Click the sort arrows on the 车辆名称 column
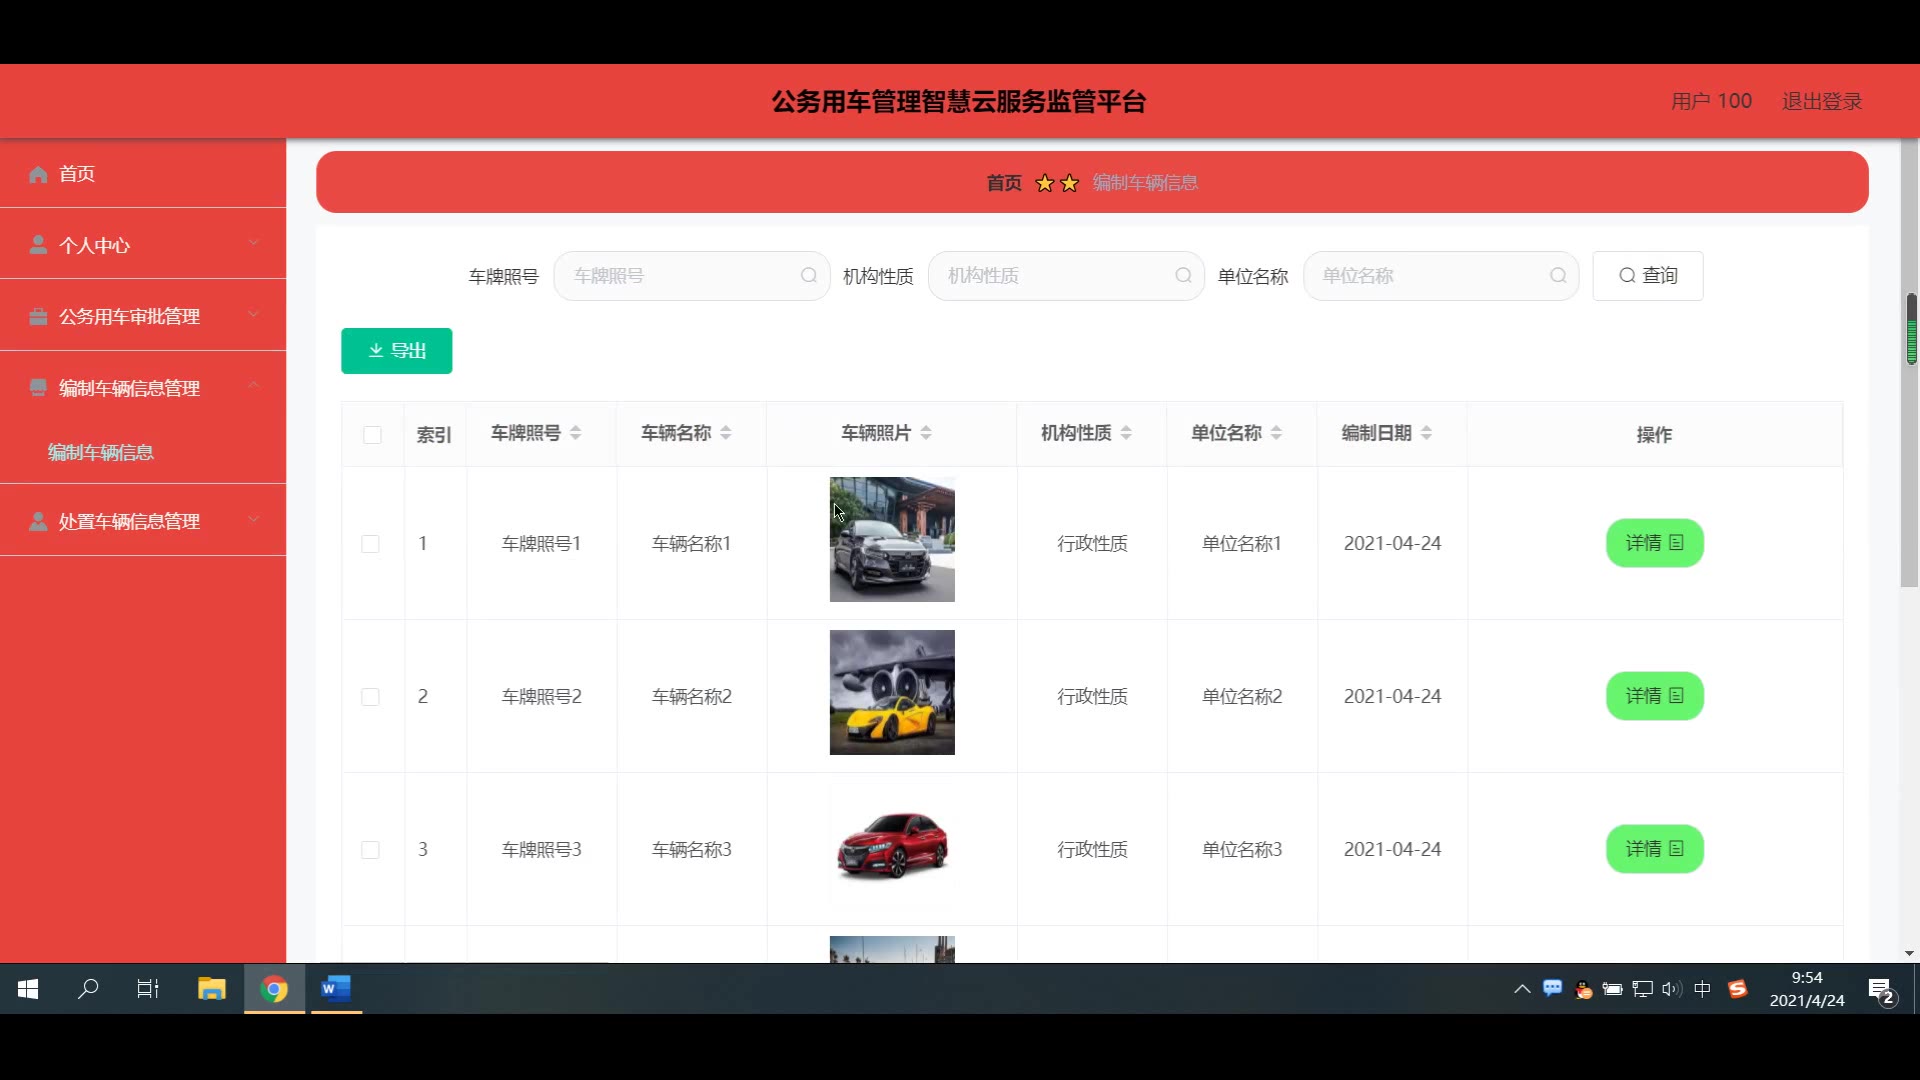This screenshot has height=1080, width=1920. (x=726, y=433)
